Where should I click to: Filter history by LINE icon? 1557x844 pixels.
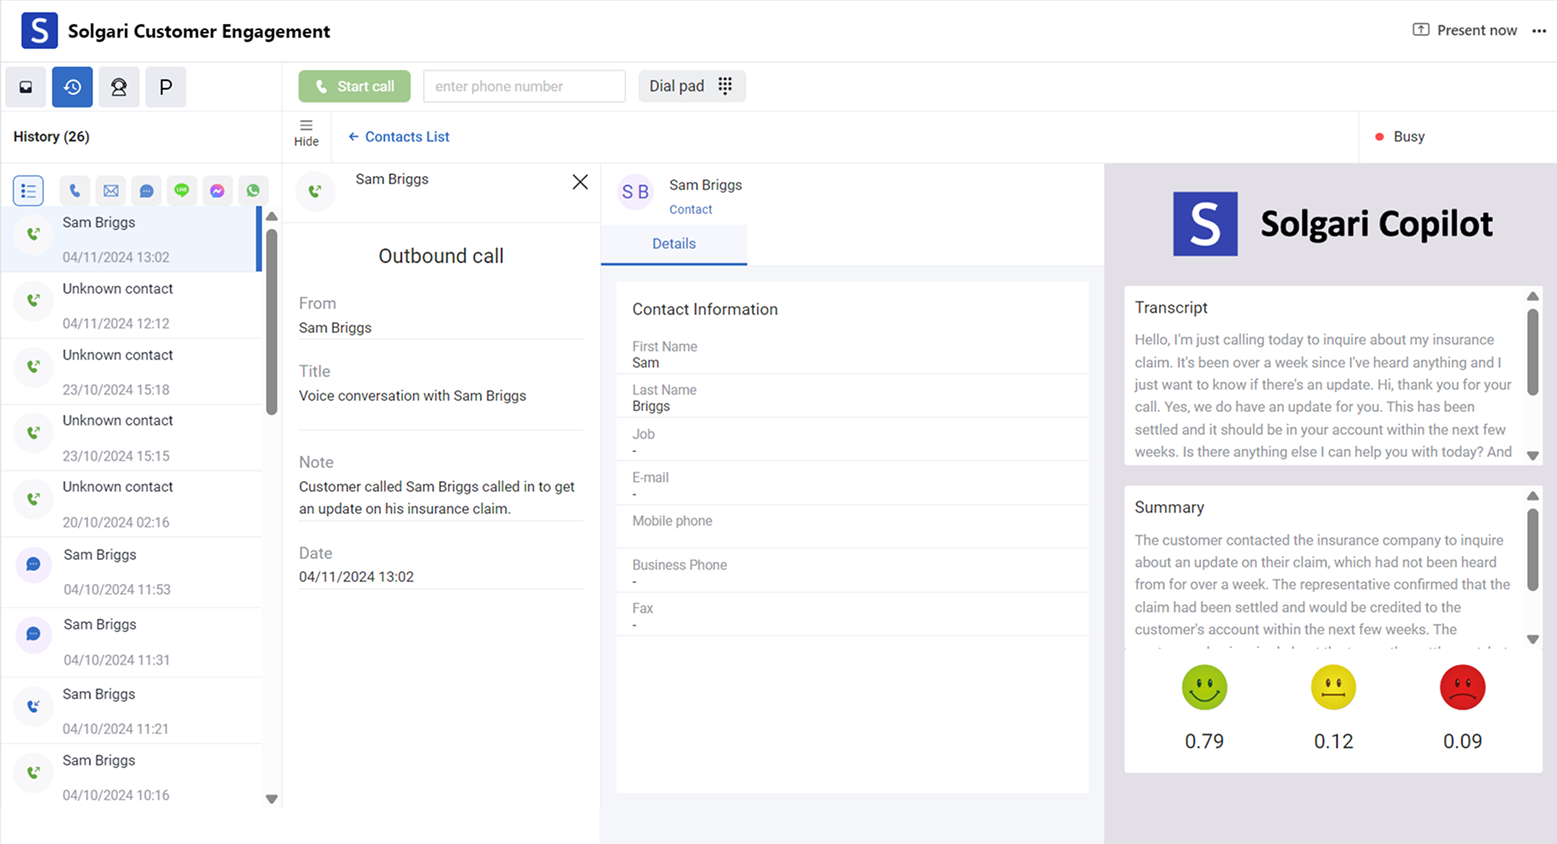coord(182,190)
